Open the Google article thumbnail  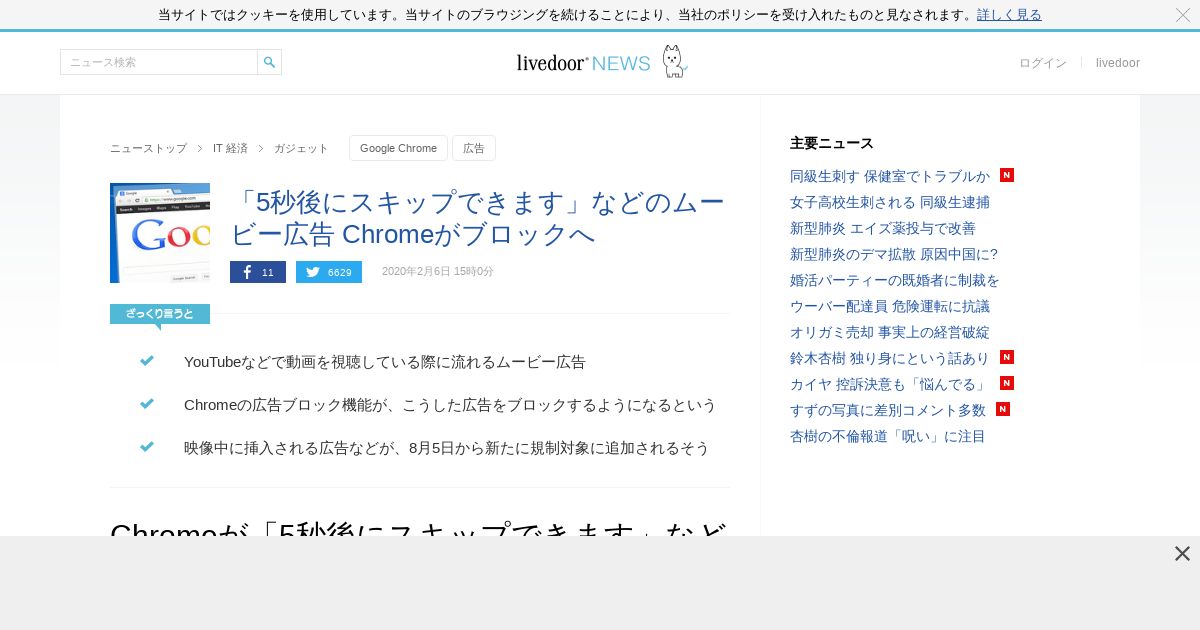tap(160, 233)
